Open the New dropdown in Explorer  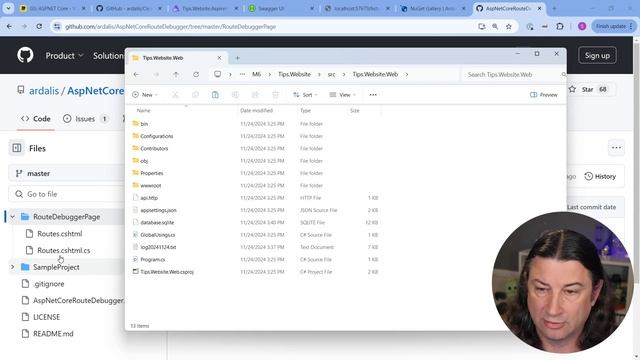[145, 95]
